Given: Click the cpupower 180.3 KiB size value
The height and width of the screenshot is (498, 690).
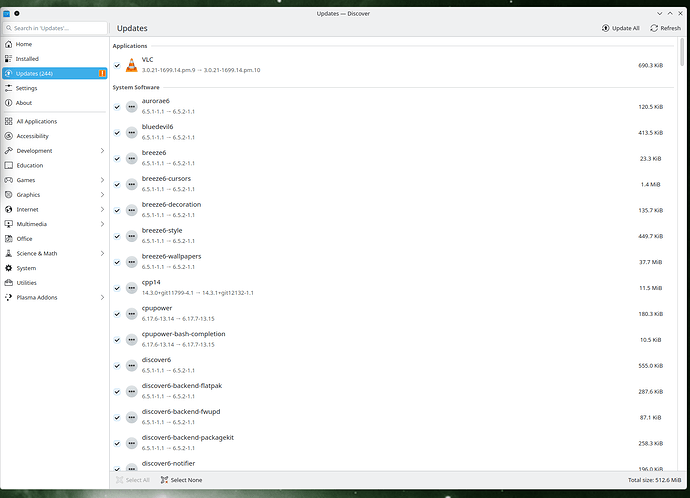Looking at the screenshot, I should [x=650, y=314].
